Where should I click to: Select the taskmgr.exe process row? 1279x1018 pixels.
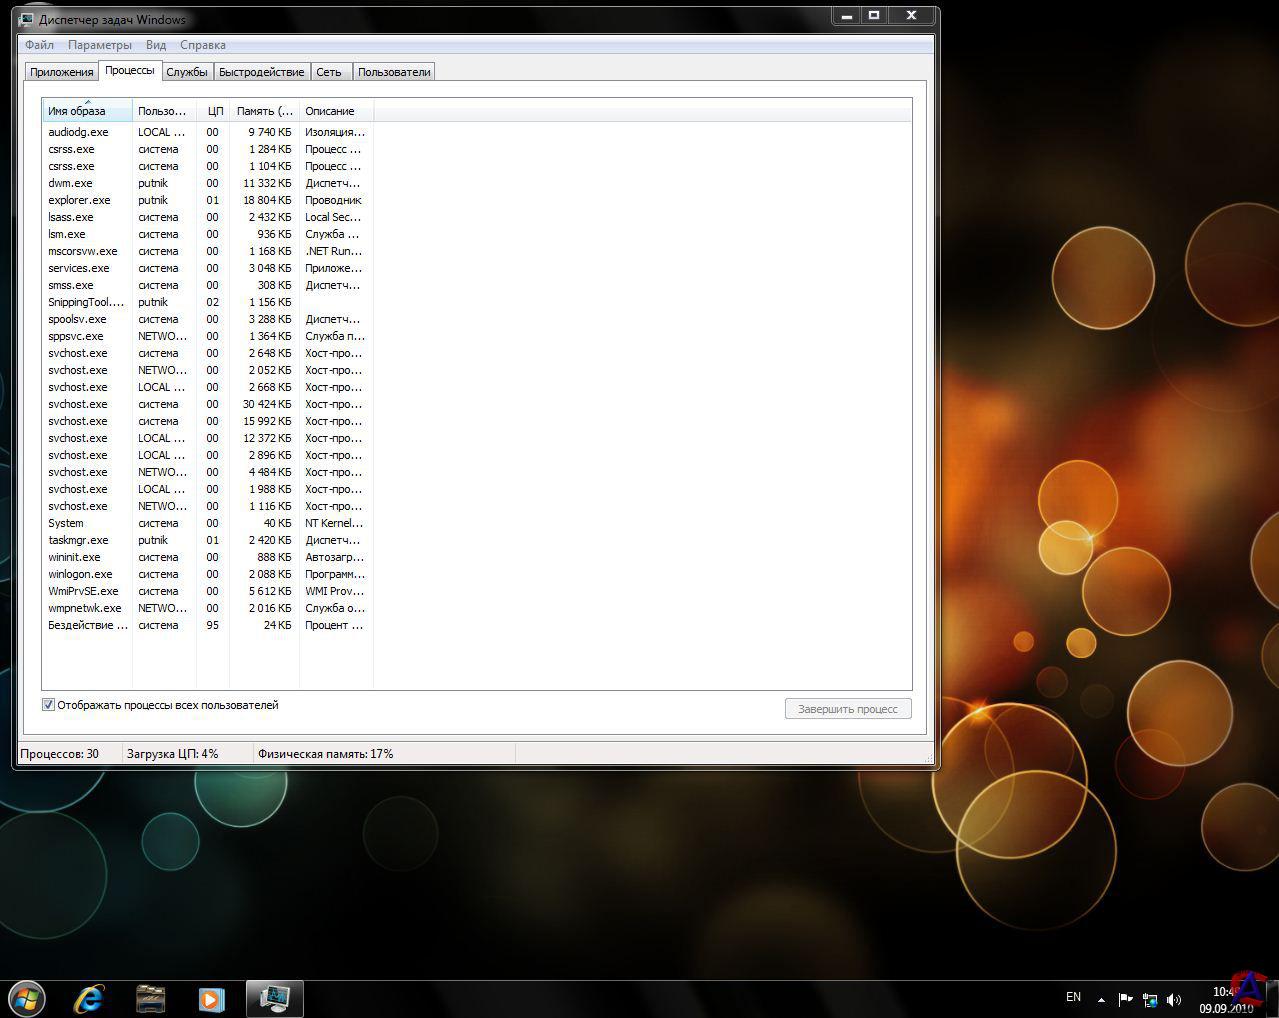tap(78, 540)
